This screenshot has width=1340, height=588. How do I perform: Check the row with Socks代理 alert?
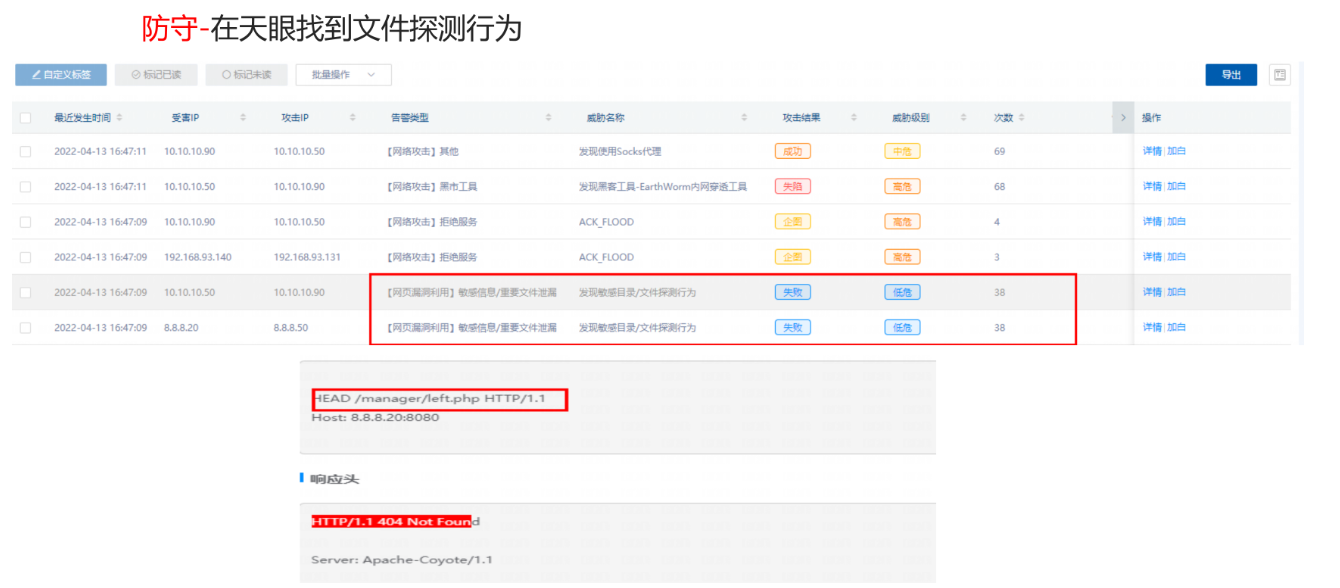26,152
